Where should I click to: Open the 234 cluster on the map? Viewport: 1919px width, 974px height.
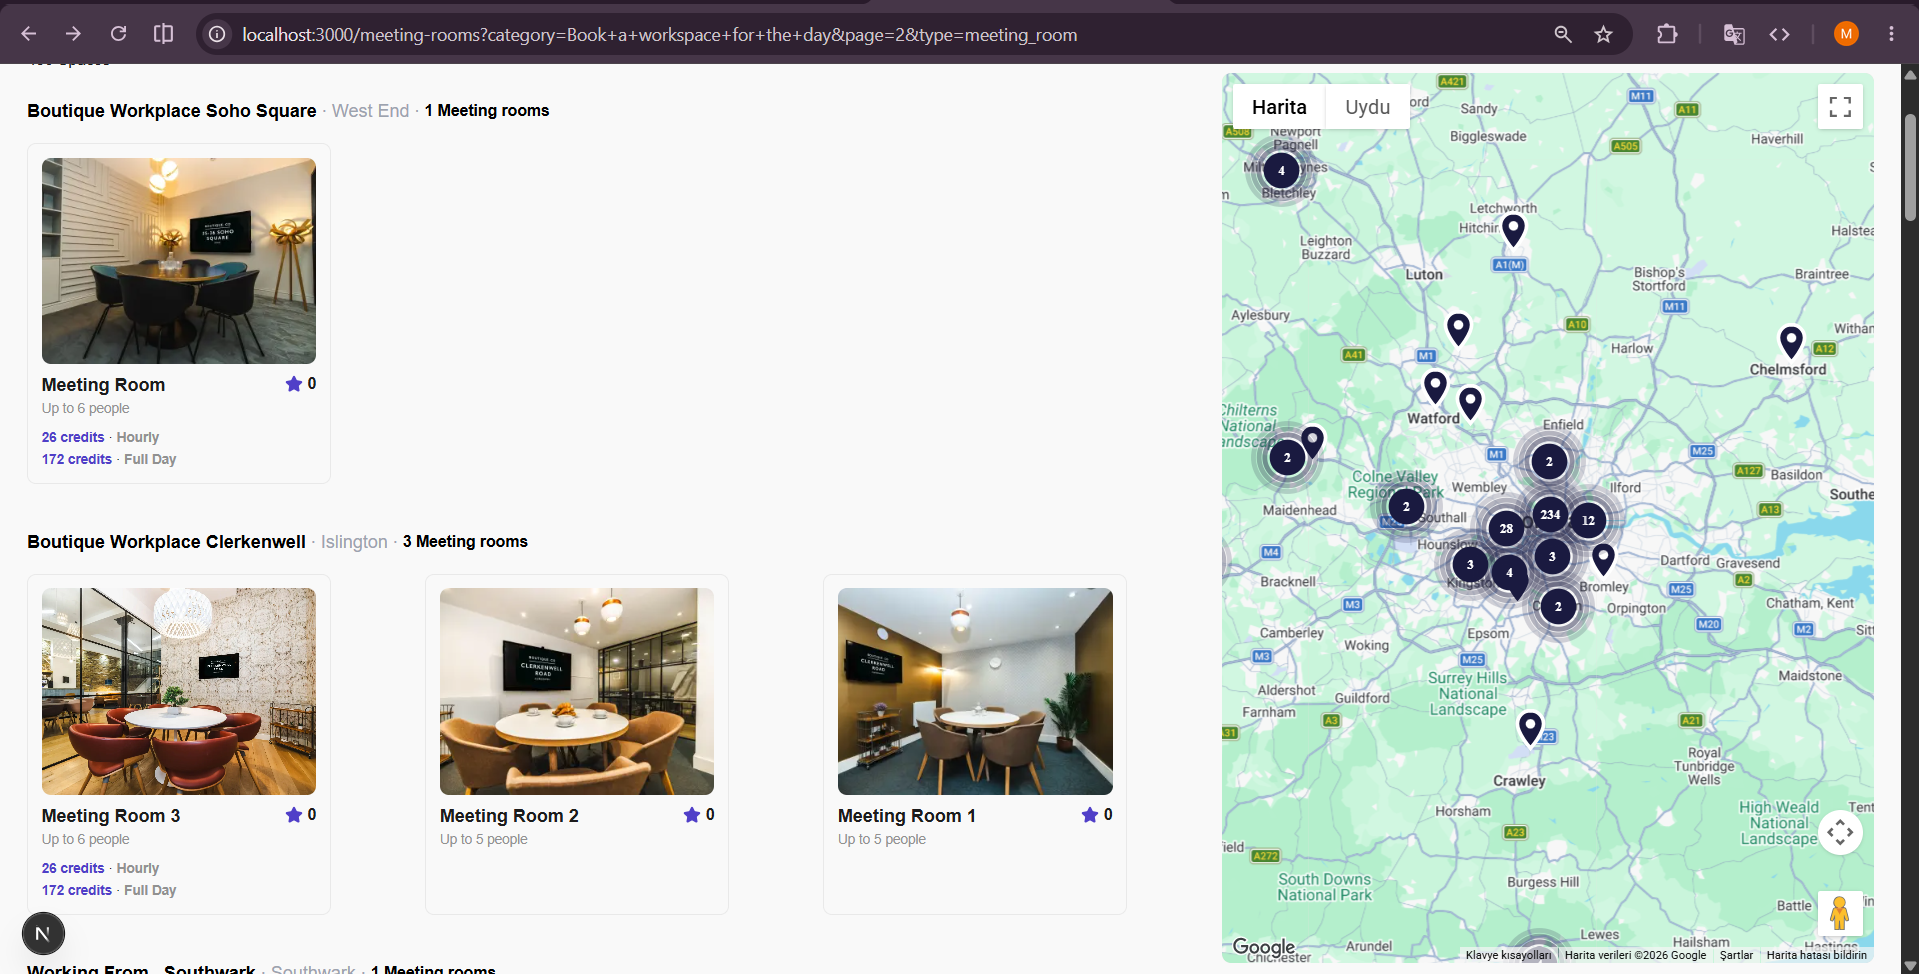(x=1550, y=514)
